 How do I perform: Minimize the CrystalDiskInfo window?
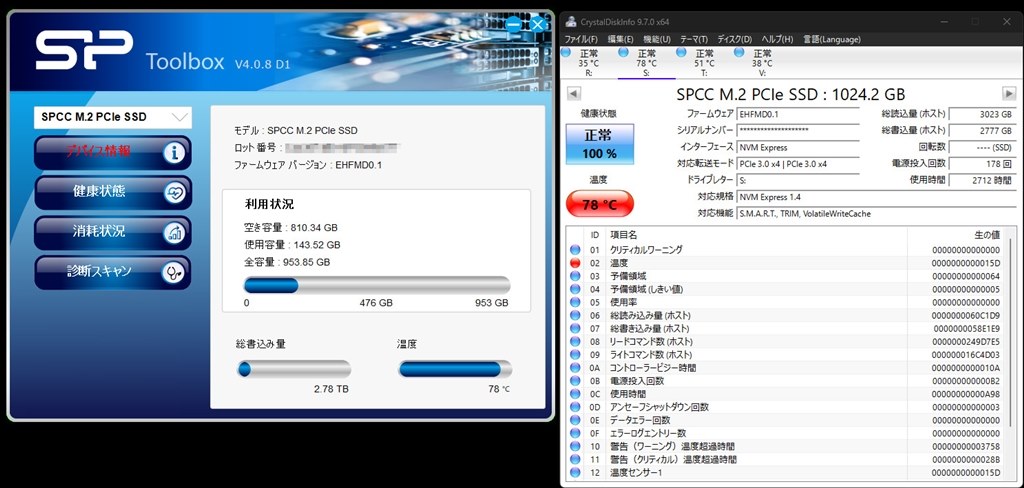[x=944, y=22]
